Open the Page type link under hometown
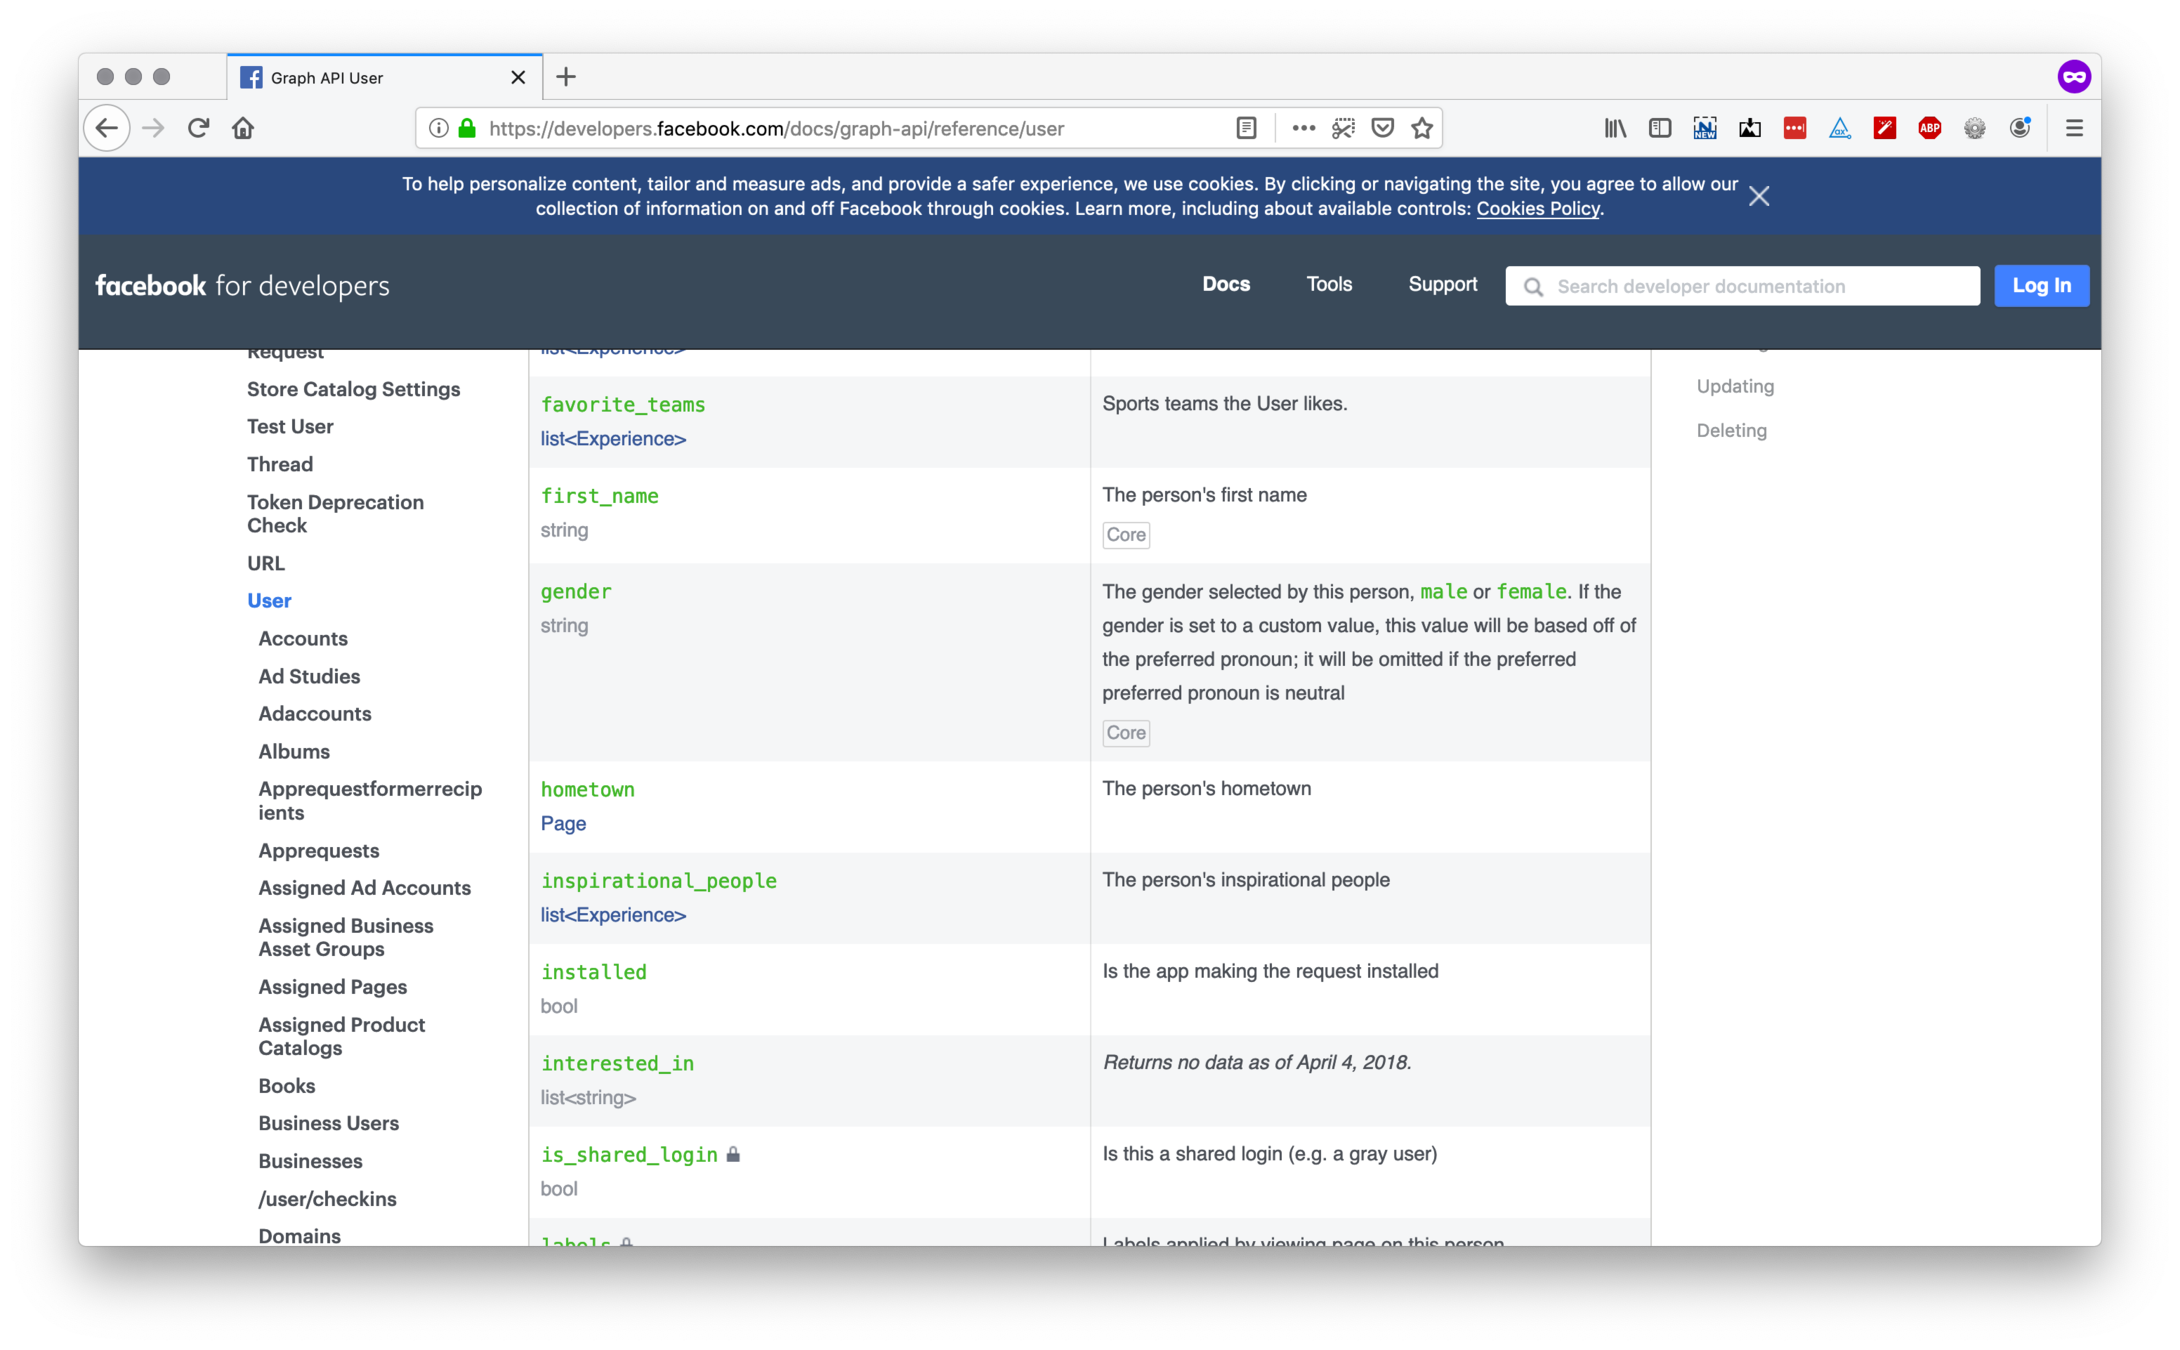The image size is (2180, 1350). [563, 823]
